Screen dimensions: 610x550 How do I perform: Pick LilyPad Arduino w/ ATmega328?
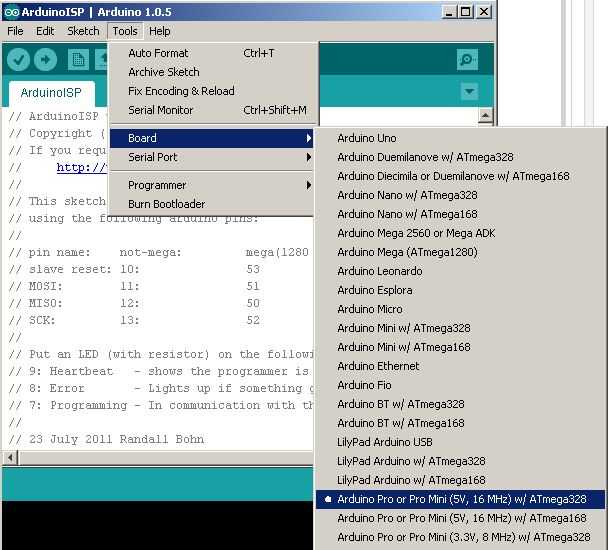pos(461,461)
